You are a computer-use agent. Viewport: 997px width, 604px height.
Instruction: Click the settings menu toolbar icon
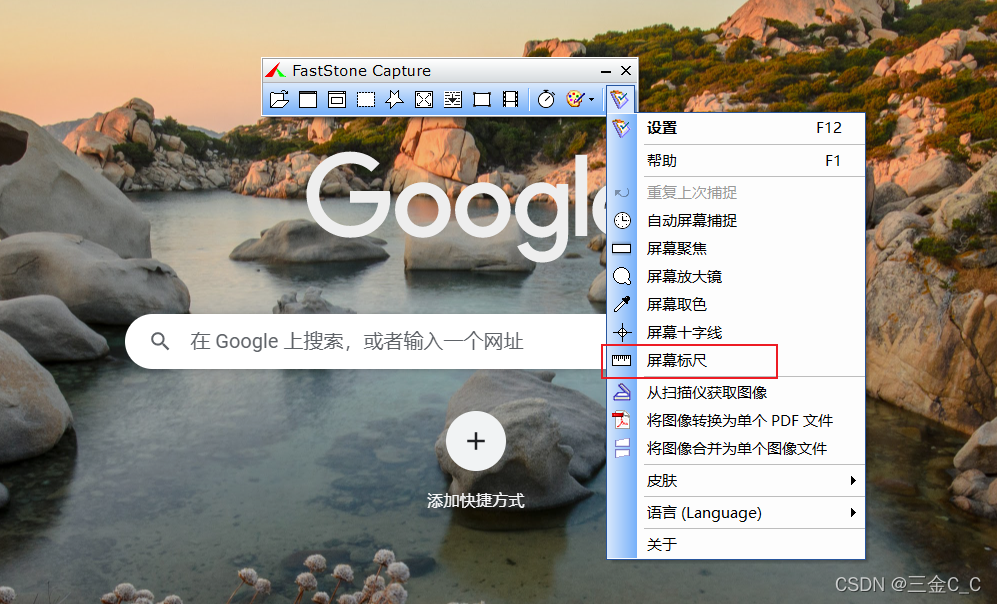pyautogui.click(x=620, y=99)
